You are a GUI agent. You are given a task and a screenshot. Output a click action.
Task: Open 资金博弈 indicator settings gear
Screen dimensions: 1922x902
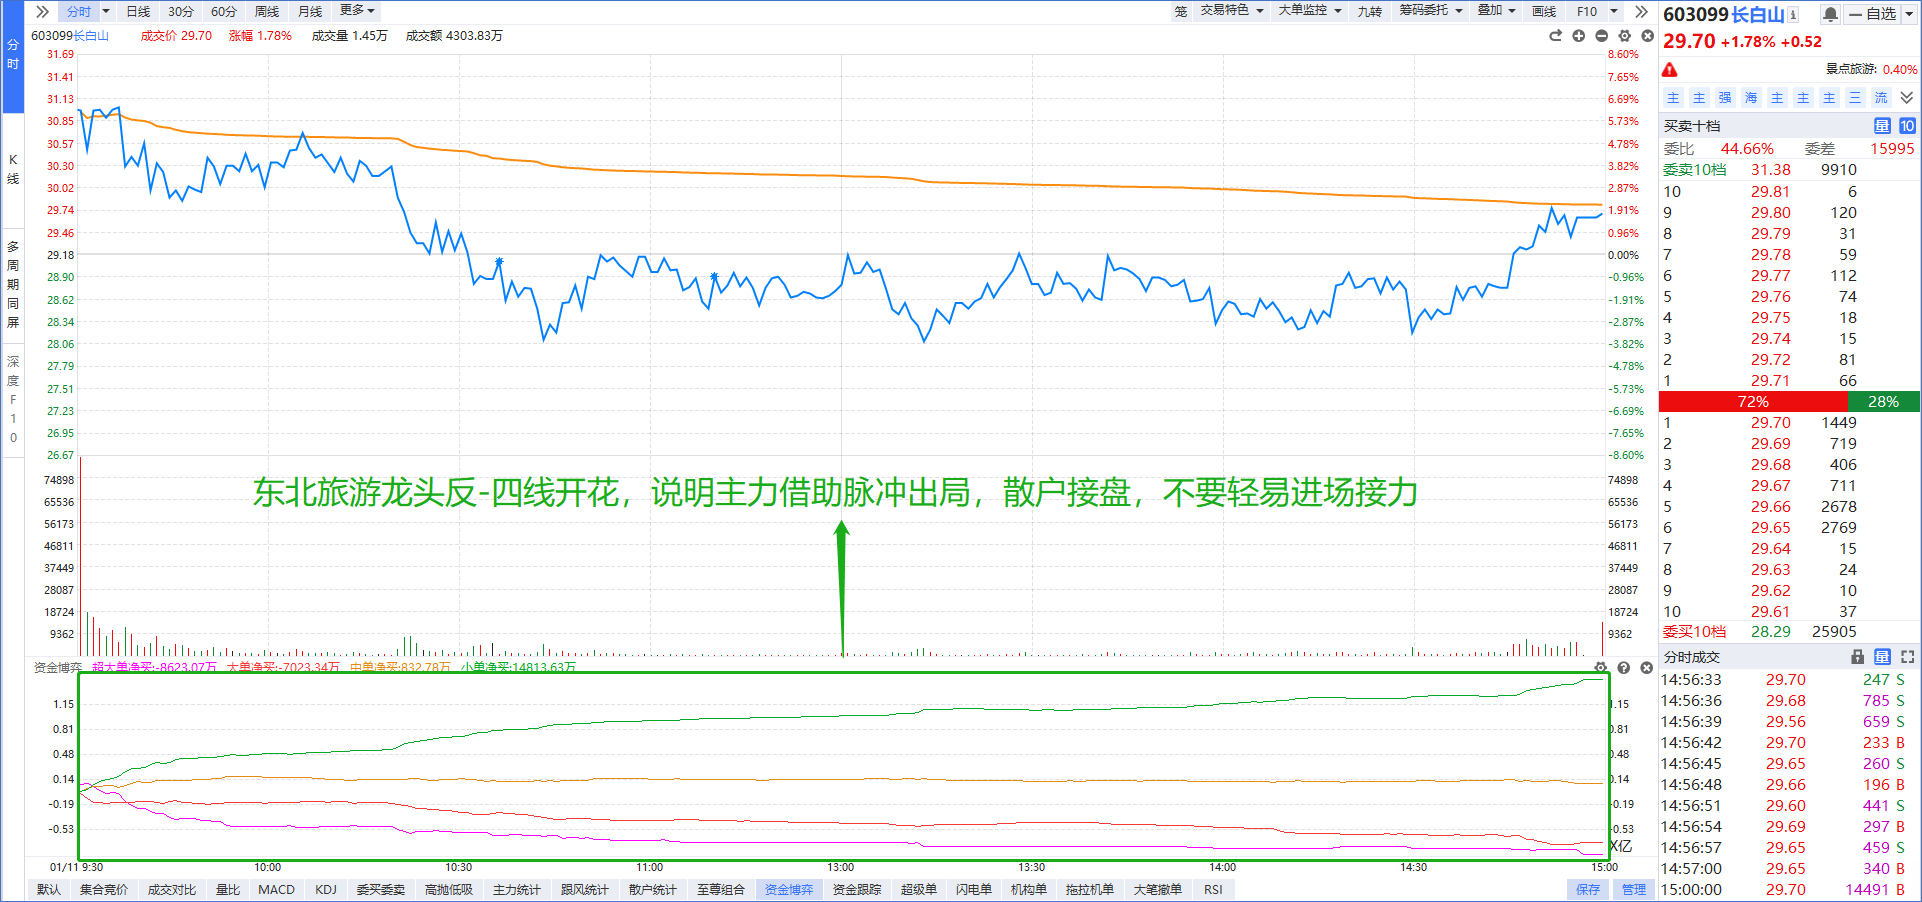[1601, 668]
